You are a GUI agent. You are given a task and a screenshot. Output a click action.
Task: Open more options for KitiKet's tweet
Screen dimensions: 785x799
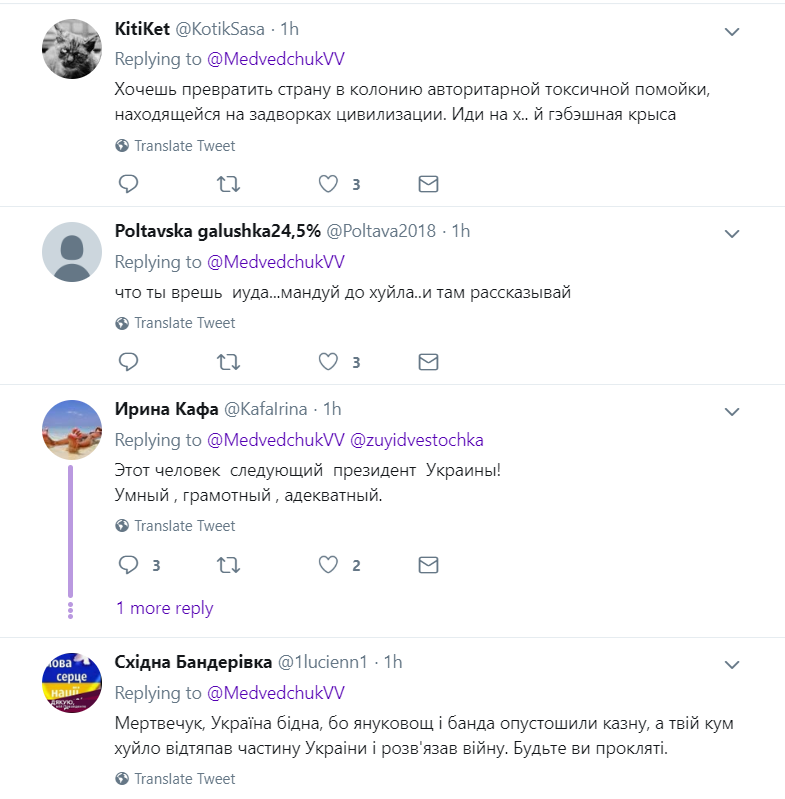[x=732, y=31]
